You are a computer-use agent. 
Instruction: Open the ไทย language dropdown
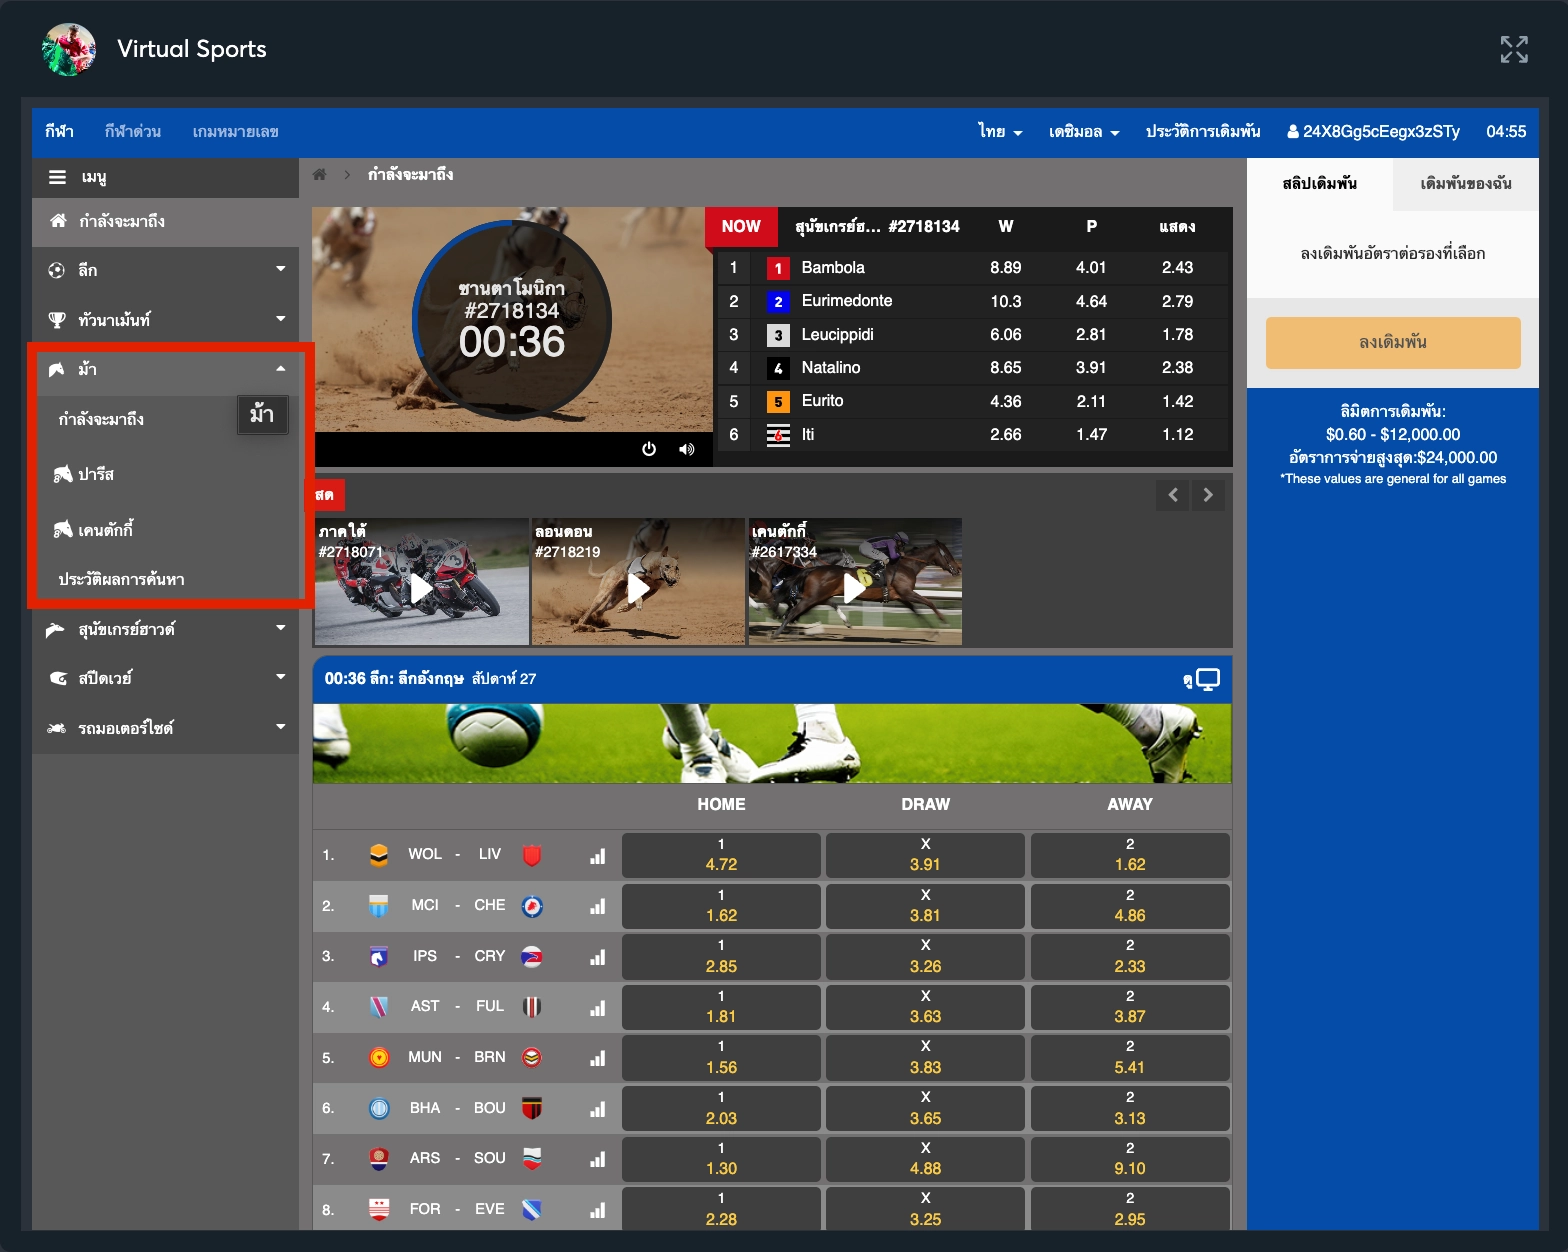coord(999,132)
